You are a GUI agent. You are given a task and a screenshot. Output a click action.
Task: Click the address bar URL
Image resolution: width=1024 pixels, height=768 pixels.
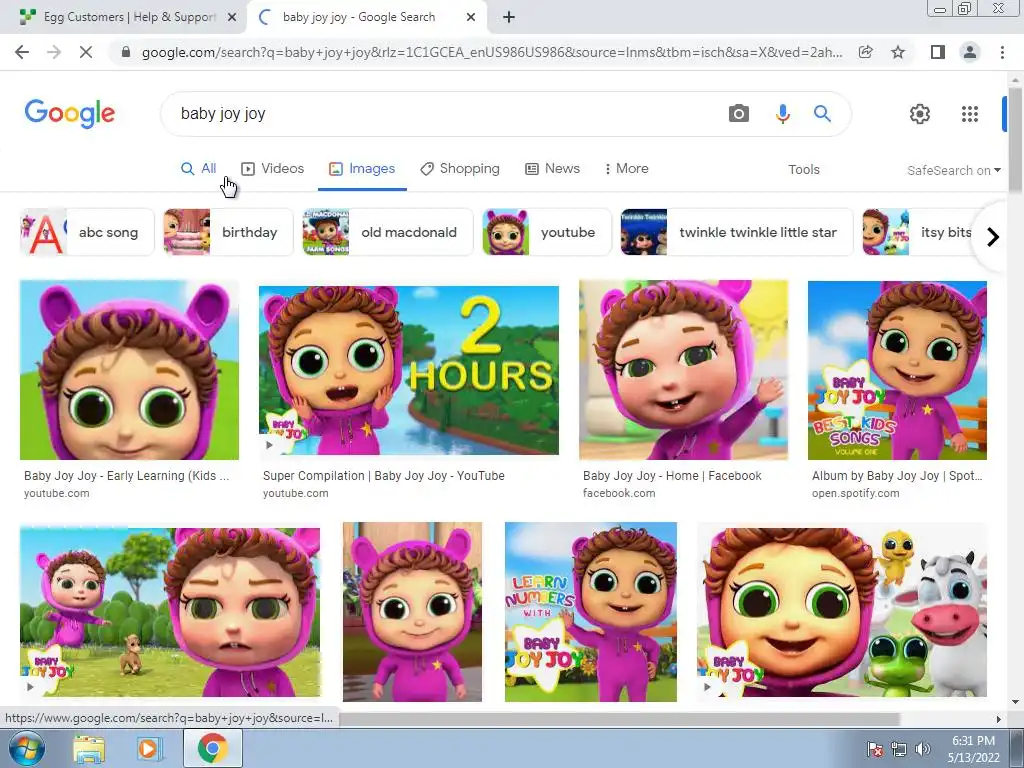(491, 52)
